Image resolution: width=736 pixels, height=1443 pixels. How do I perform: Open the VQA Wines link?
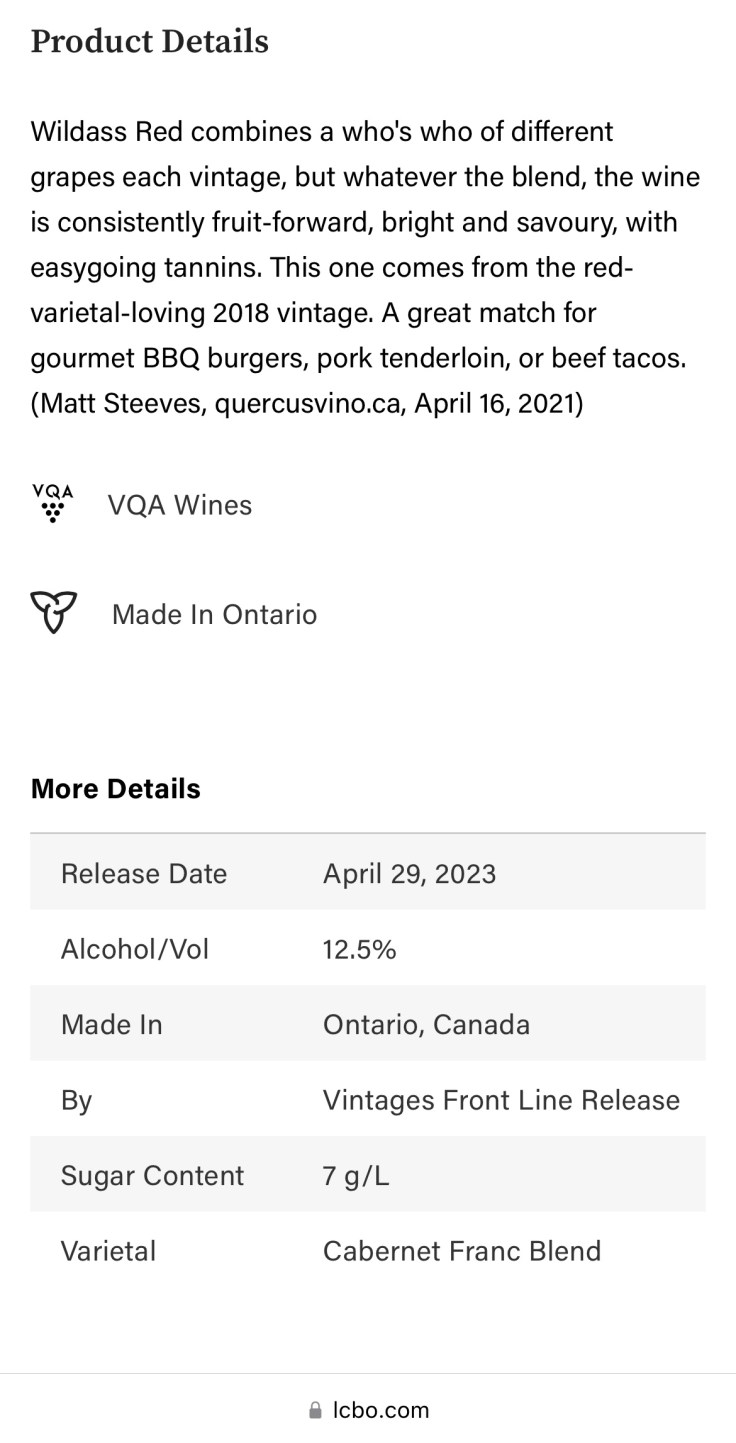click(x=180, y=505)
